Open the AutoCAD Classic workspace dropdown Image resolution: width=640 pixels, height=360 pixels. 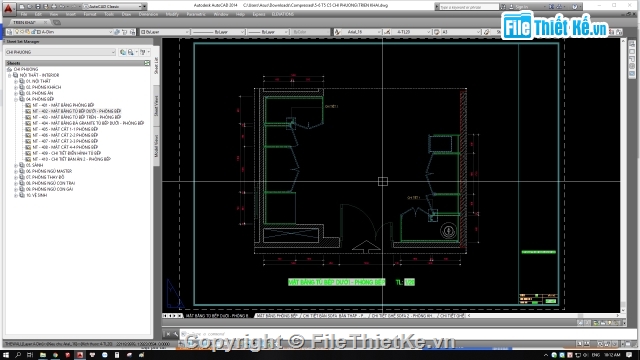click(x=145, y=7)
